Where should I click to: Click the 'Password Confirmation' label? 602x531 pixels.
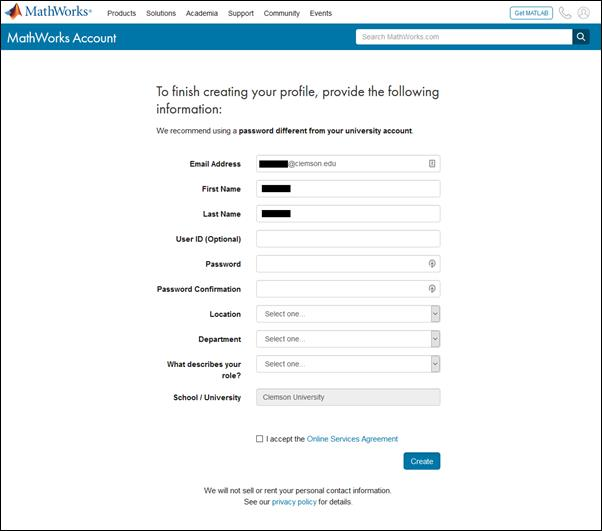point(199,289)
